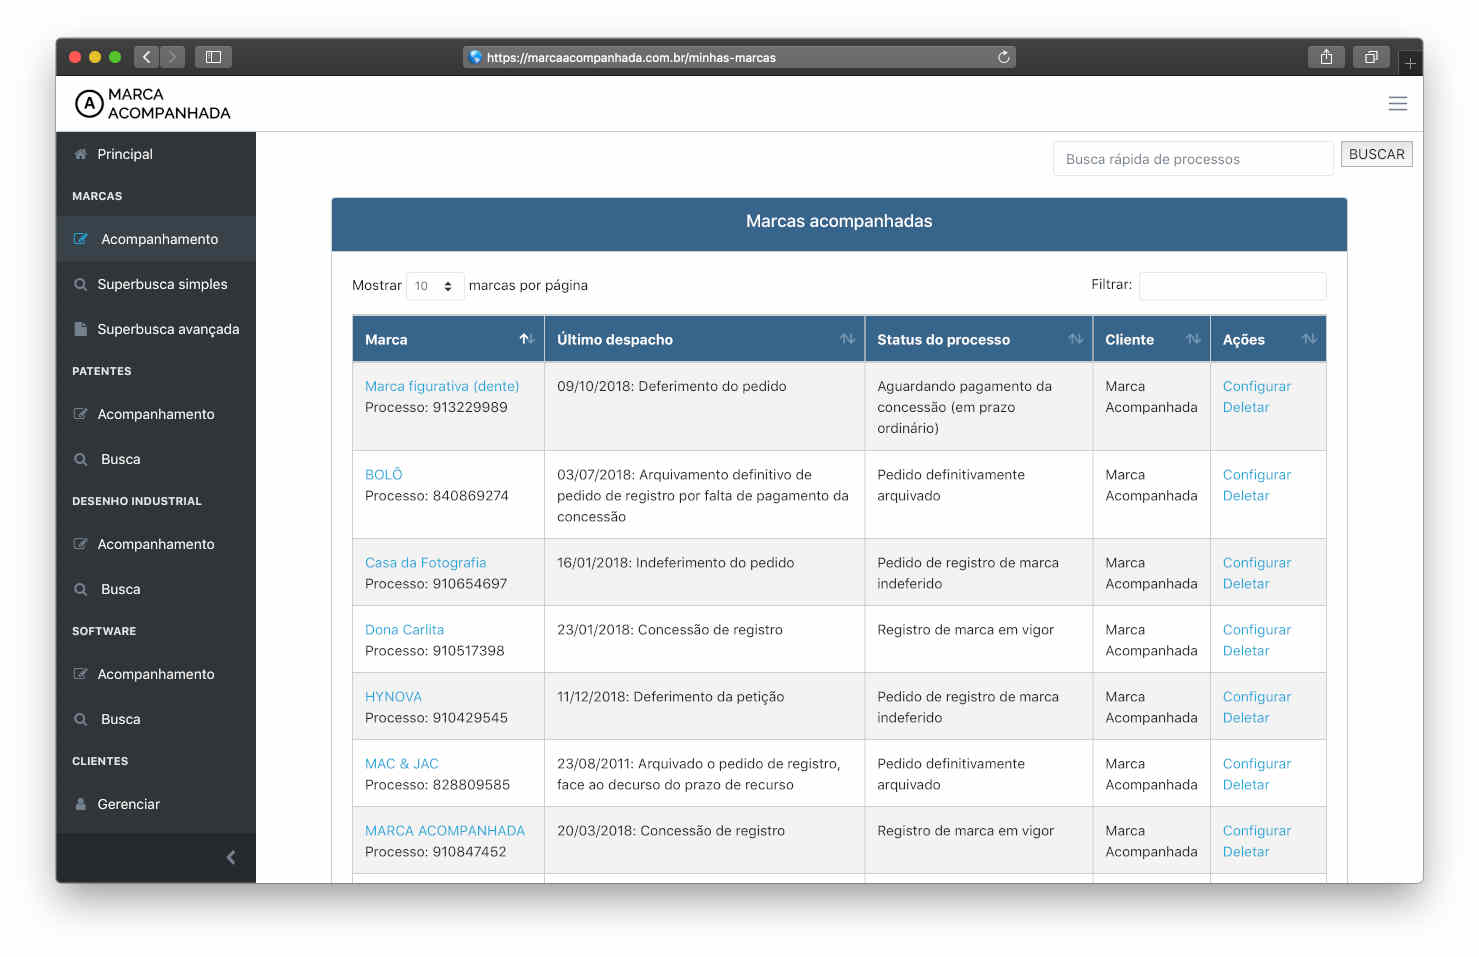Image resolution: width=1479 pixels, height=957 pixels.
Task: Click the BUSCAR button
Action: (x=1376, y=154)
